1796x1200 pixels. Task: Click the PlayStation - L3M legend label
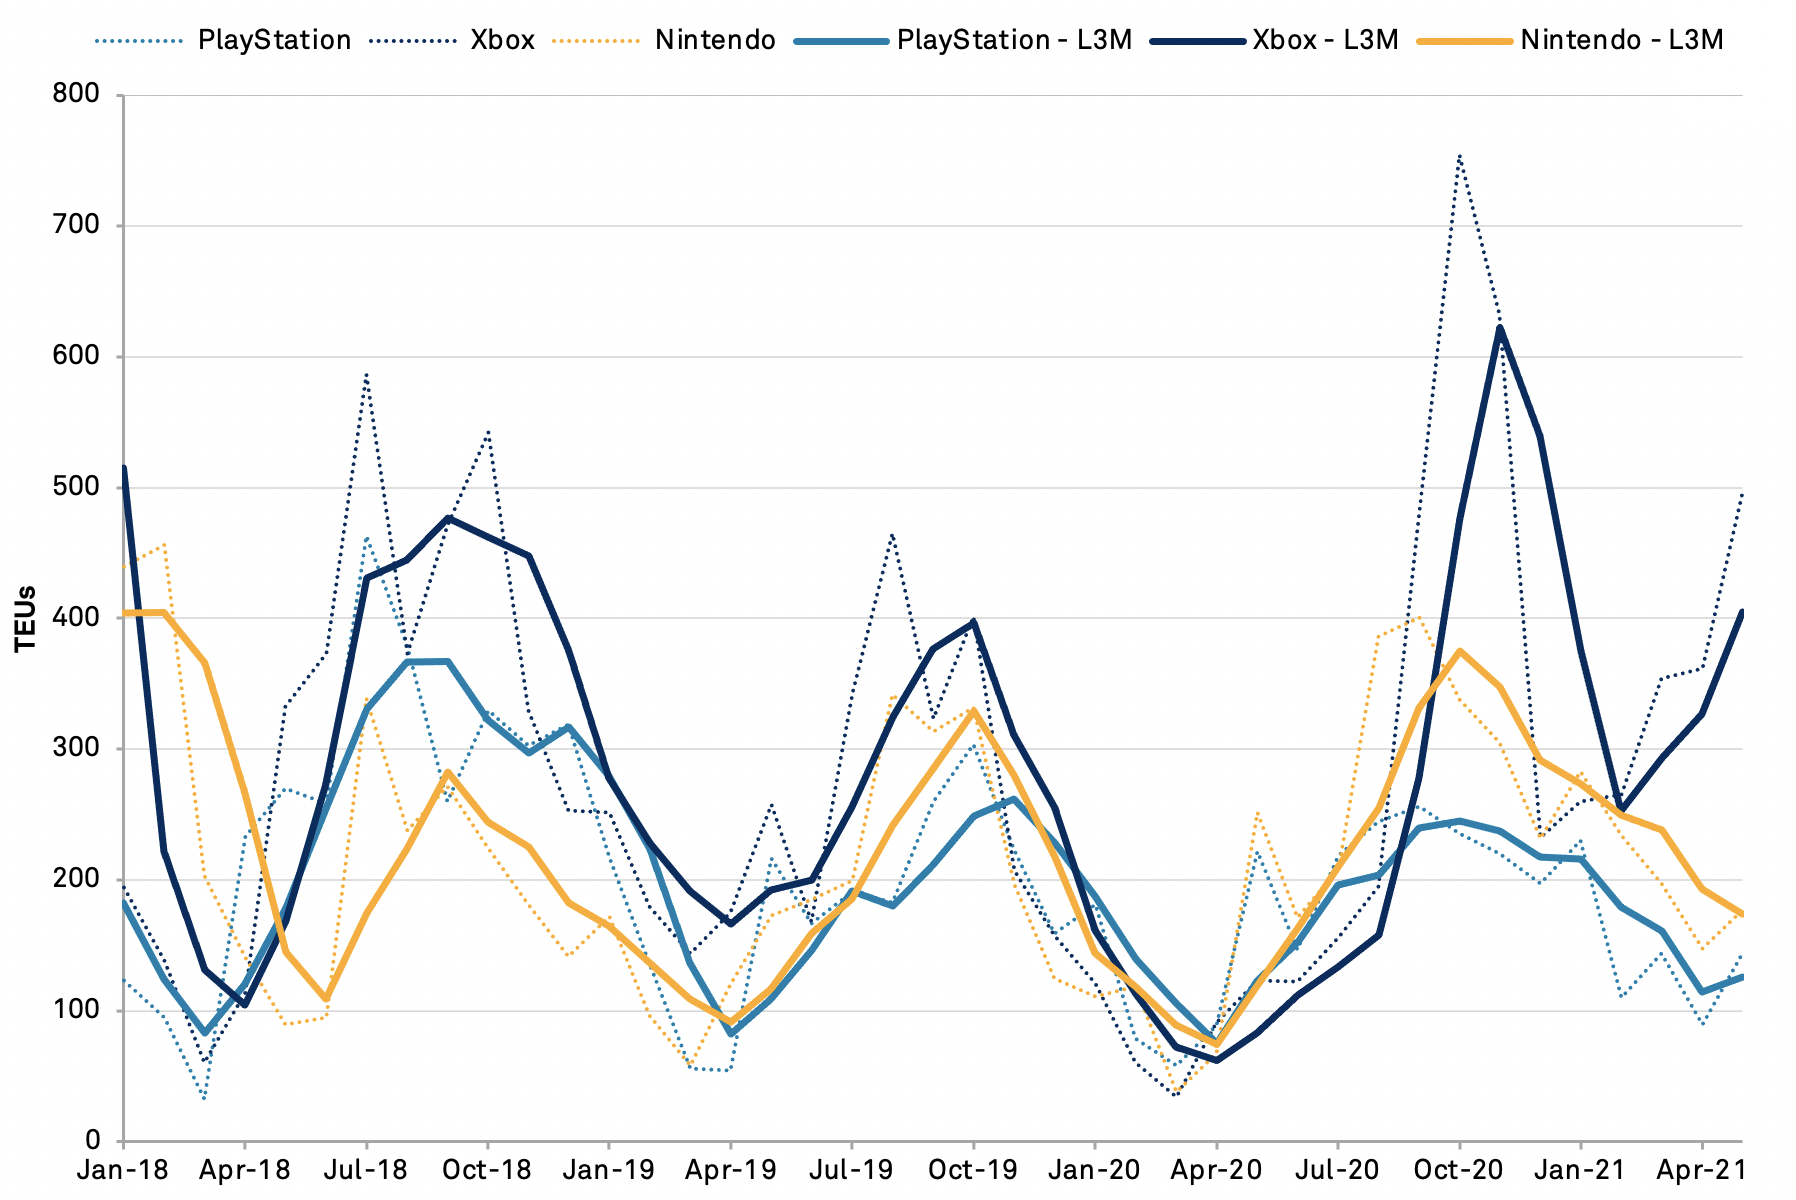(1014, 40)
